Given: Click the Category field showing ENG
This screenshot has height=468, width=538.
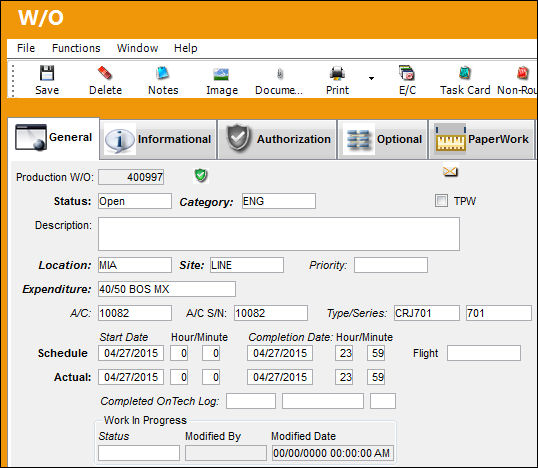Looking at the screenshot, I should tap(279, 201).
